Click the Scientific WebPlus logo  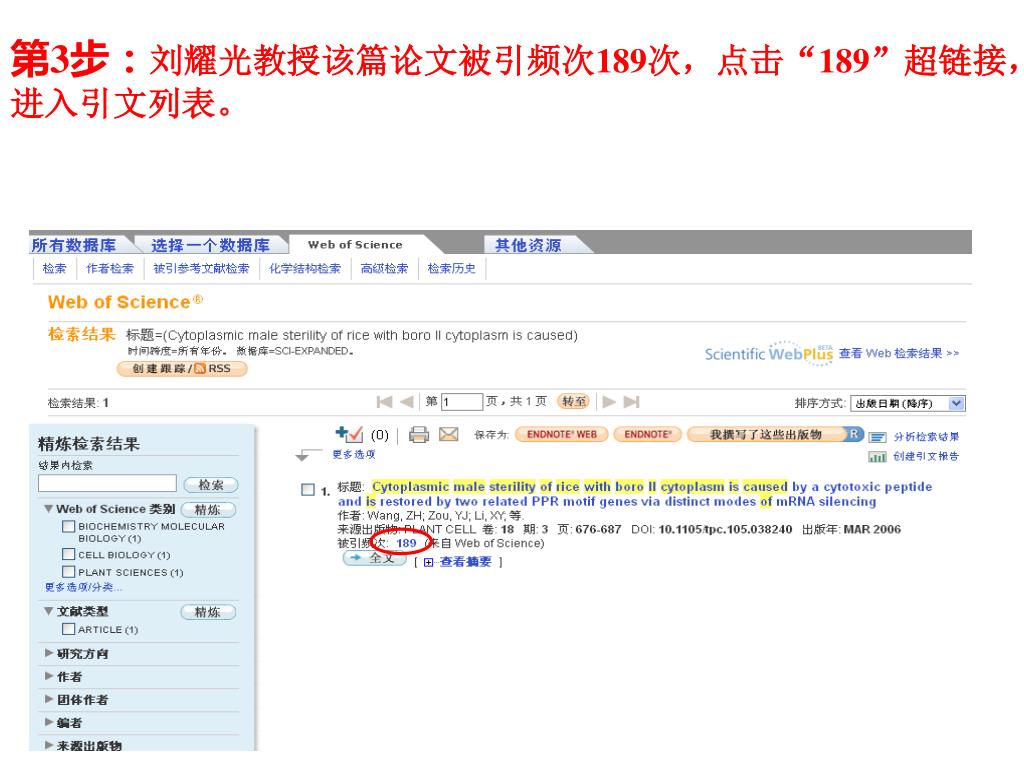coord(769,353)
